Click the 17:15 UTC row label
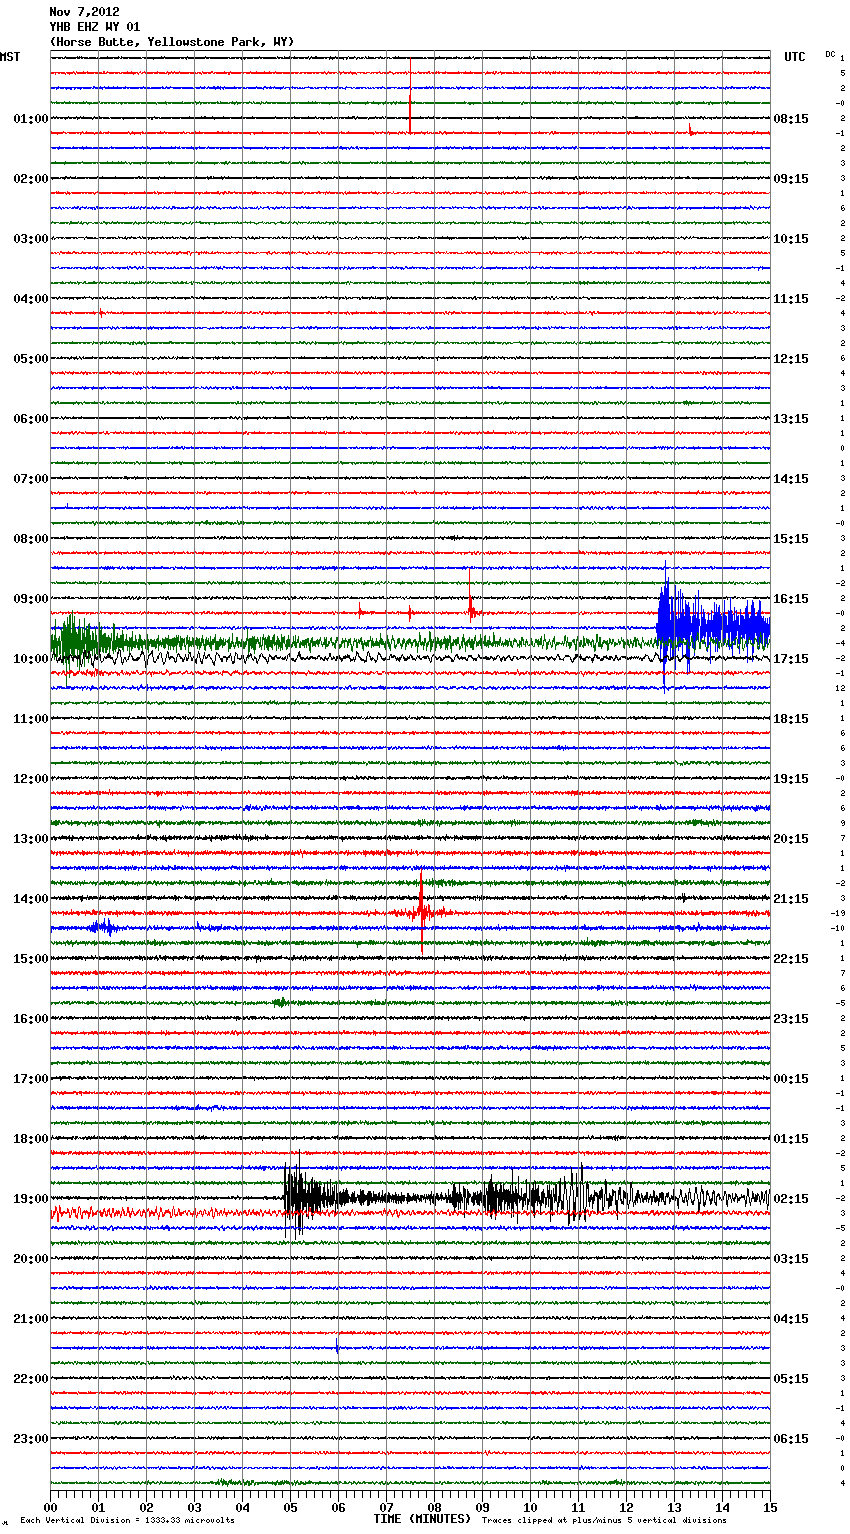 coord(791,659)
